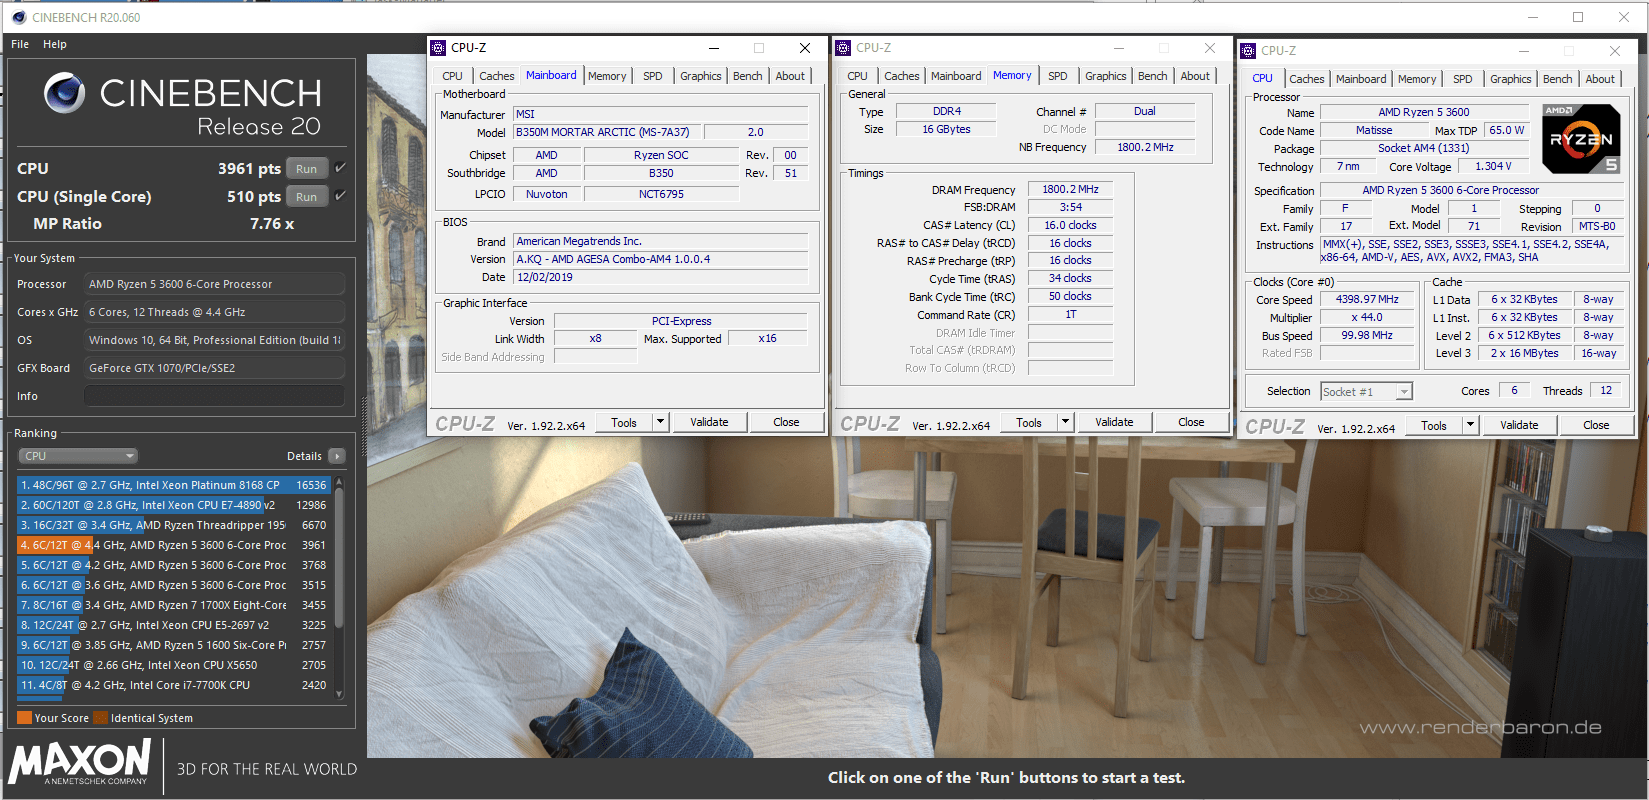Click the ranking list scrollbar
Image resolution: width=1649 pixels, height=800 pixels.
click(339, 560)
